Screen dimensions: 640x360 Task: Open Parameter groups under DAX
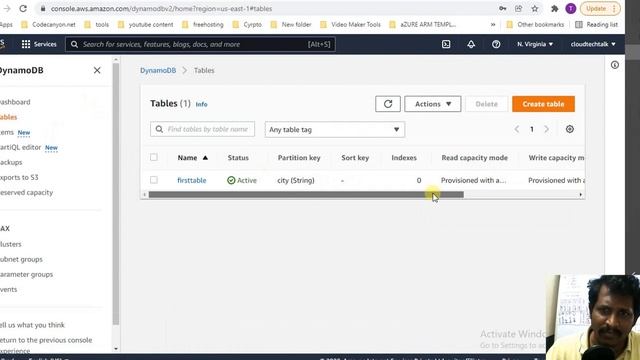click(26, 274)
